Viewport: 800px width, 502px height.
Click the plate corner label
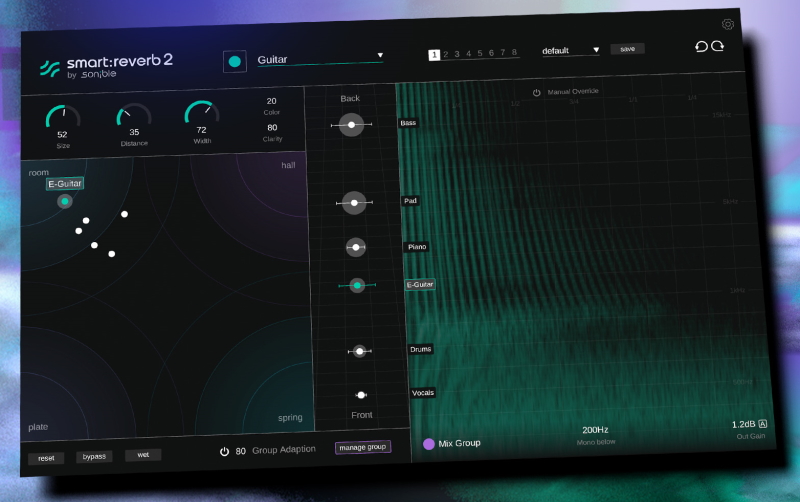click(38, 427)
